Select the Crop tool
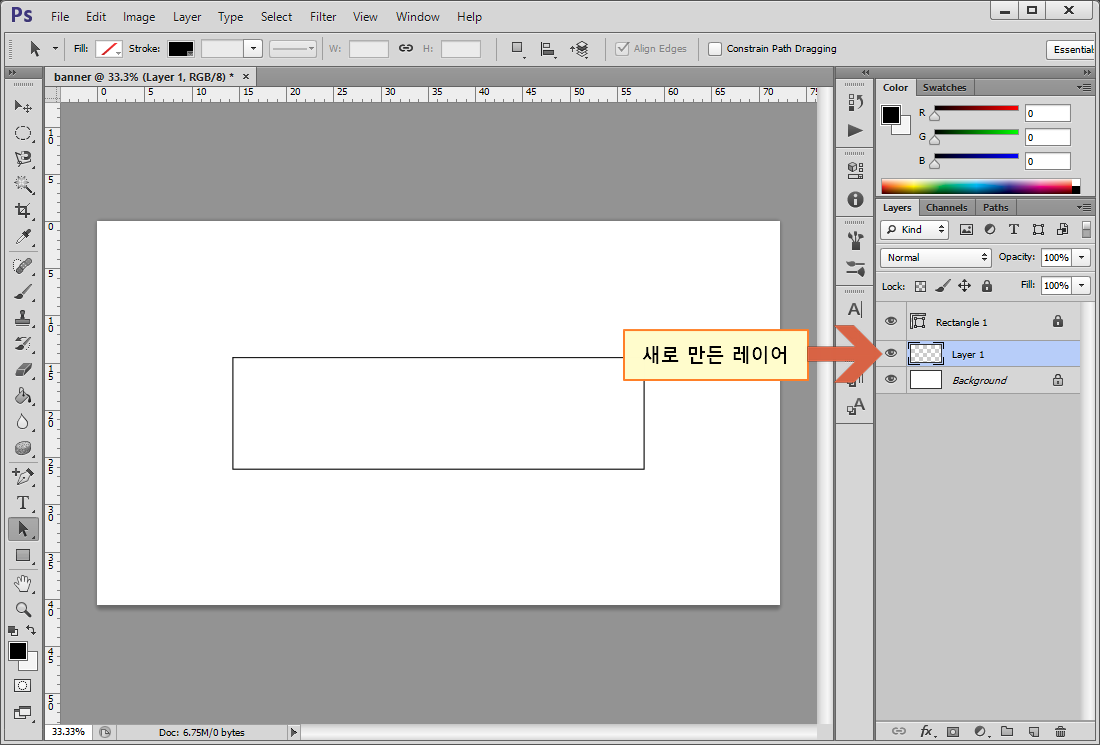The height and width of the screenshot is (745, 1100). tap(23, 211)
